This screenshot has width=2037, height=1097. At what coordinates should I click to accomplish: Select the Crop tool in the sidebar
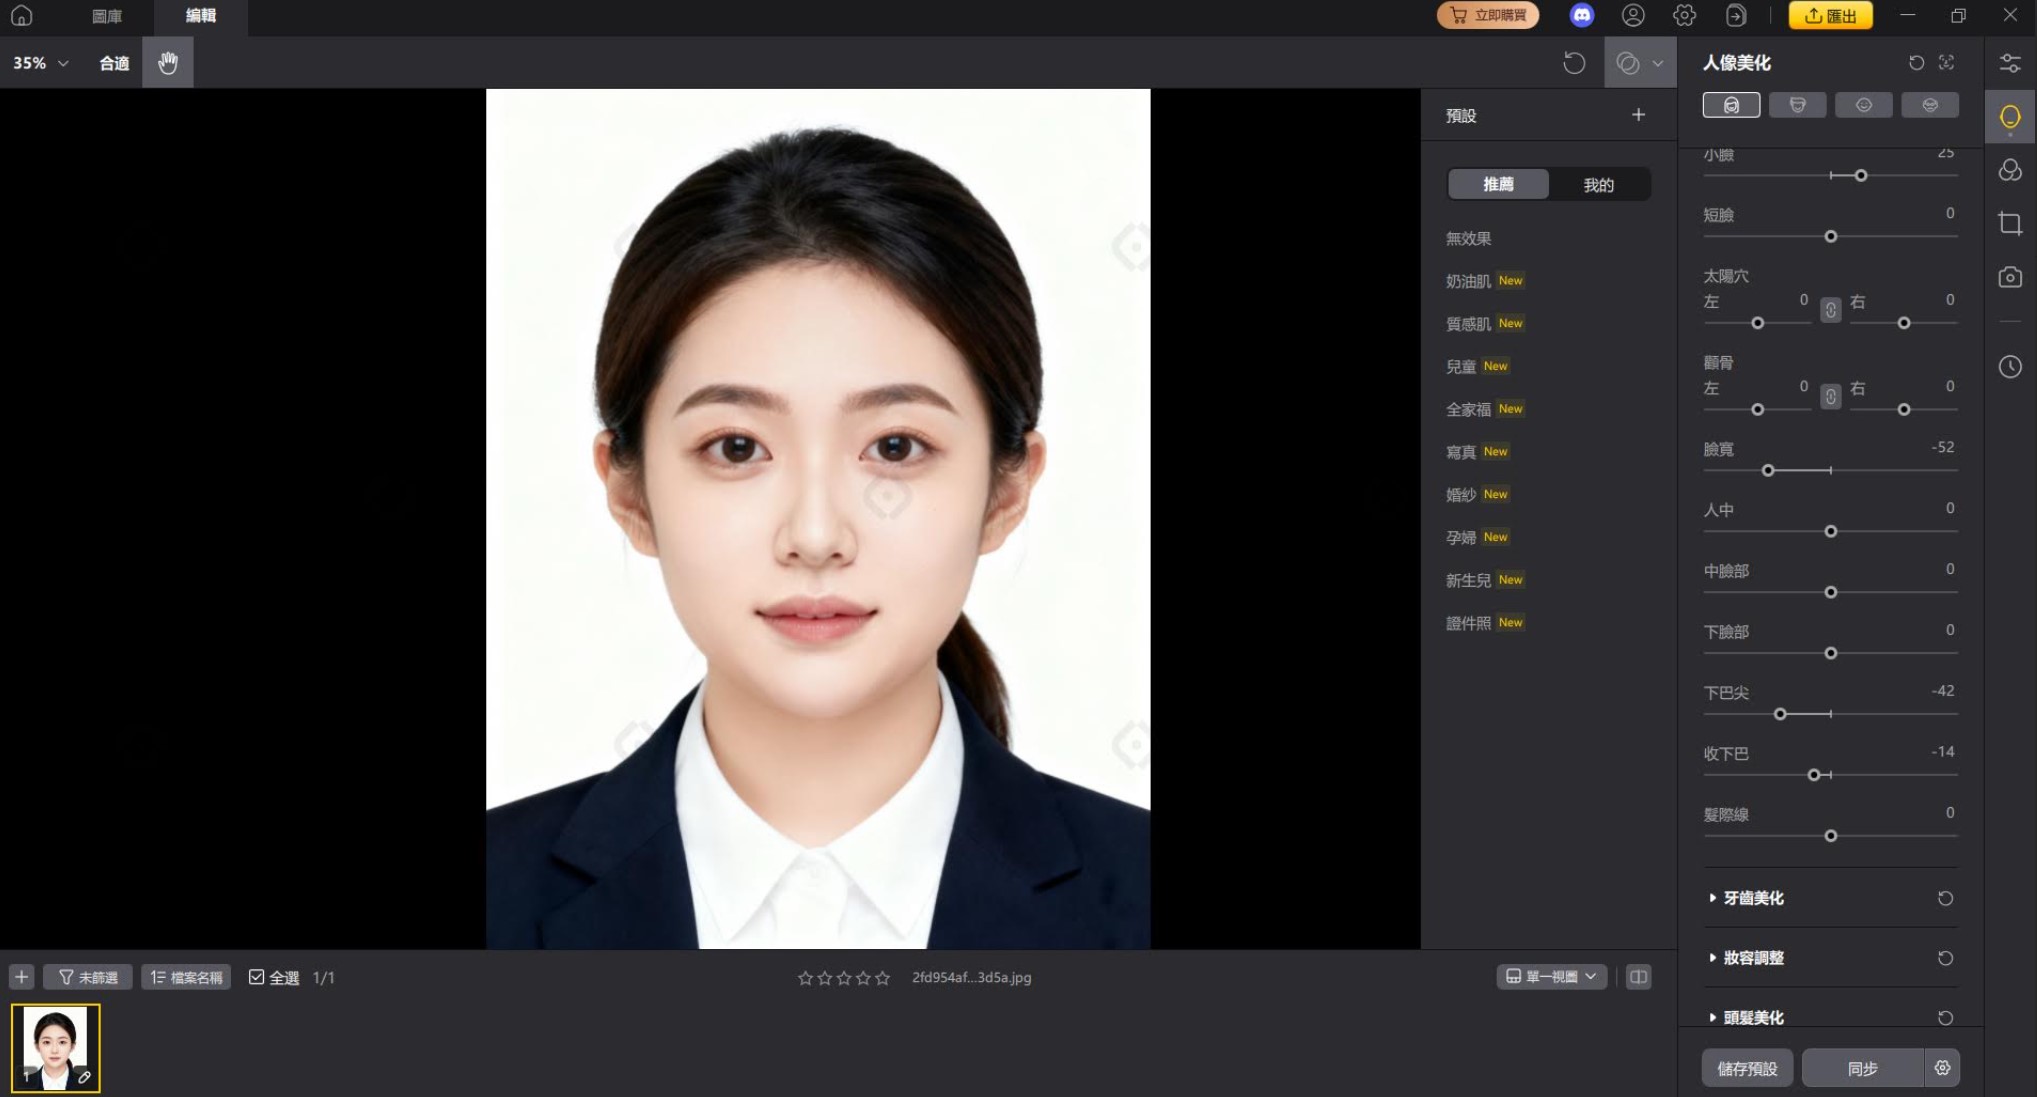coord(2010,223)
